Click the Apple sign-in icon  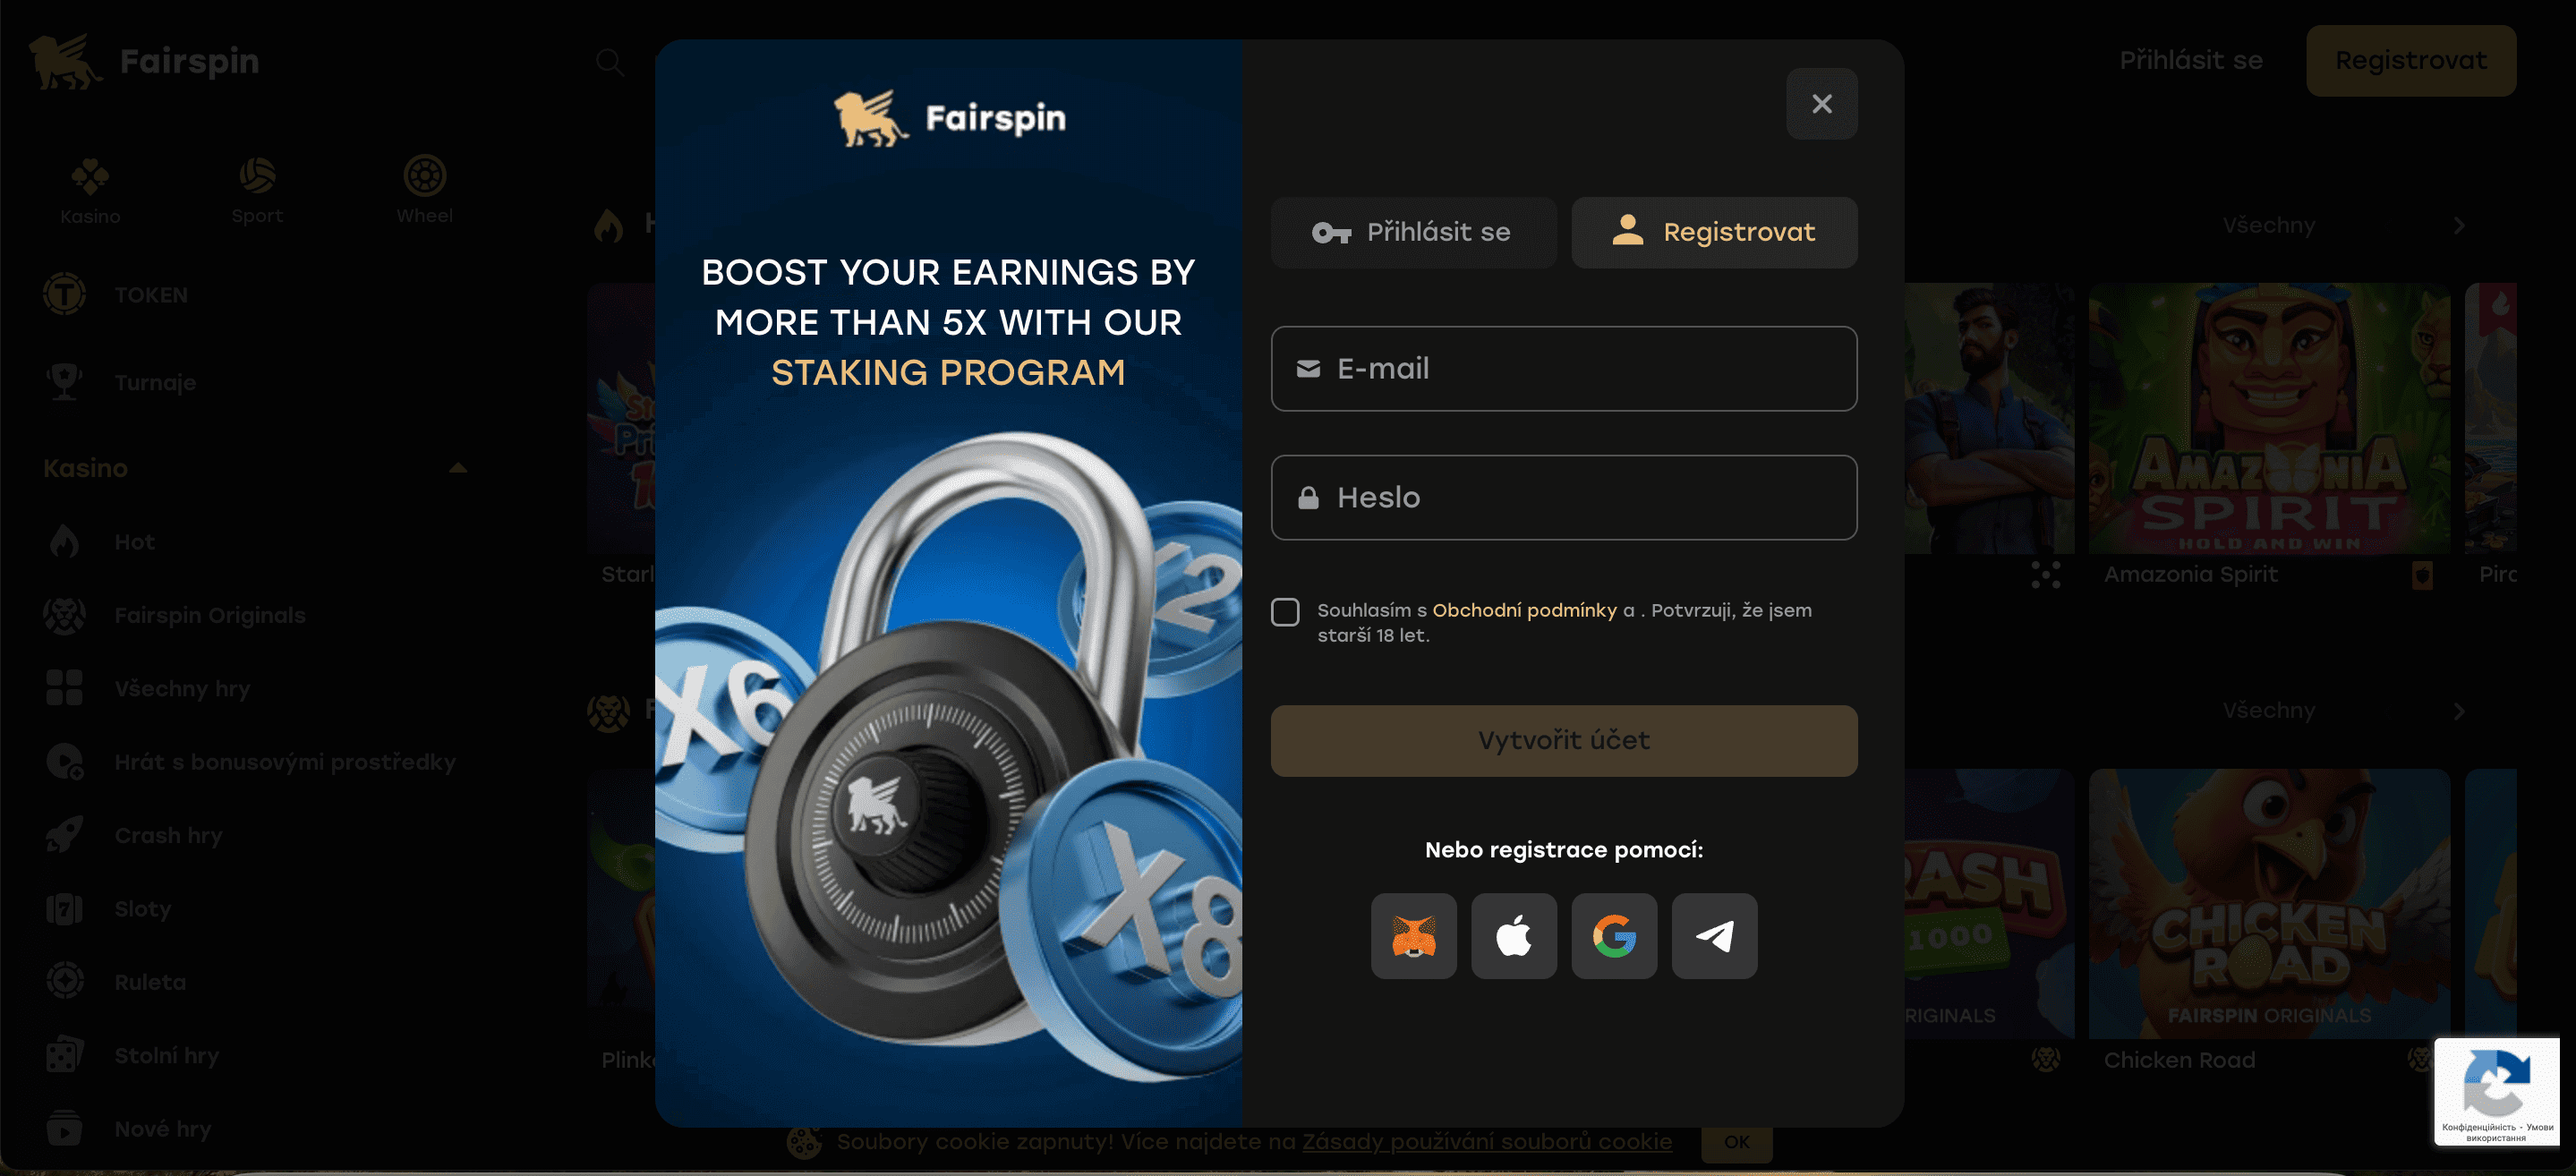coord(1513,934)
